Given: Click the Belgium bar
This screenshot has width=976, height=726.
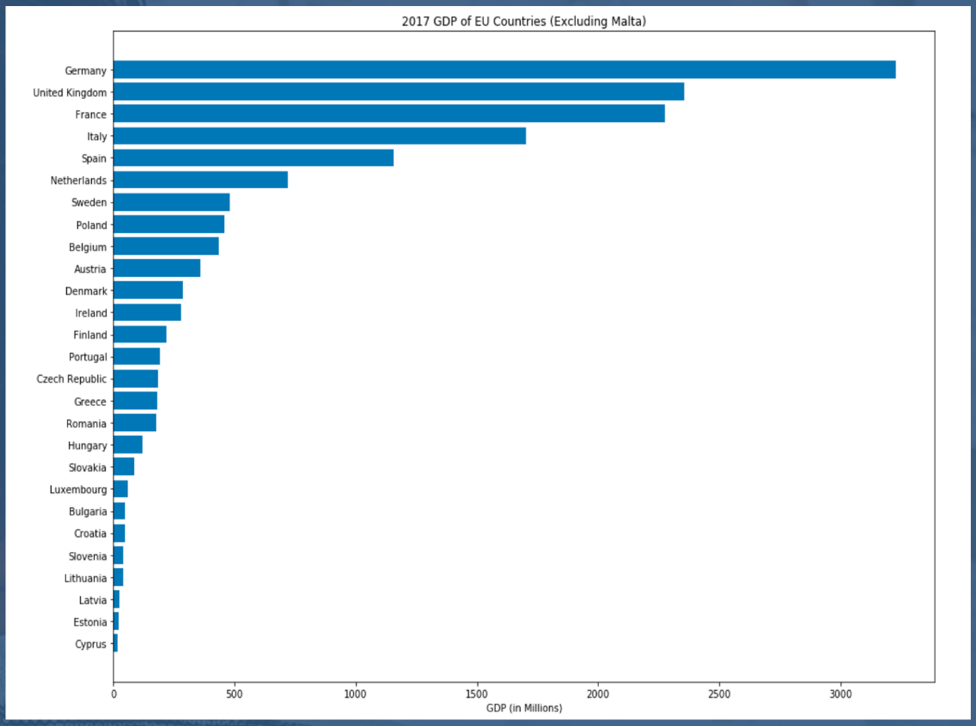Looking at the screenshot, I should click(x=166, y=247).
